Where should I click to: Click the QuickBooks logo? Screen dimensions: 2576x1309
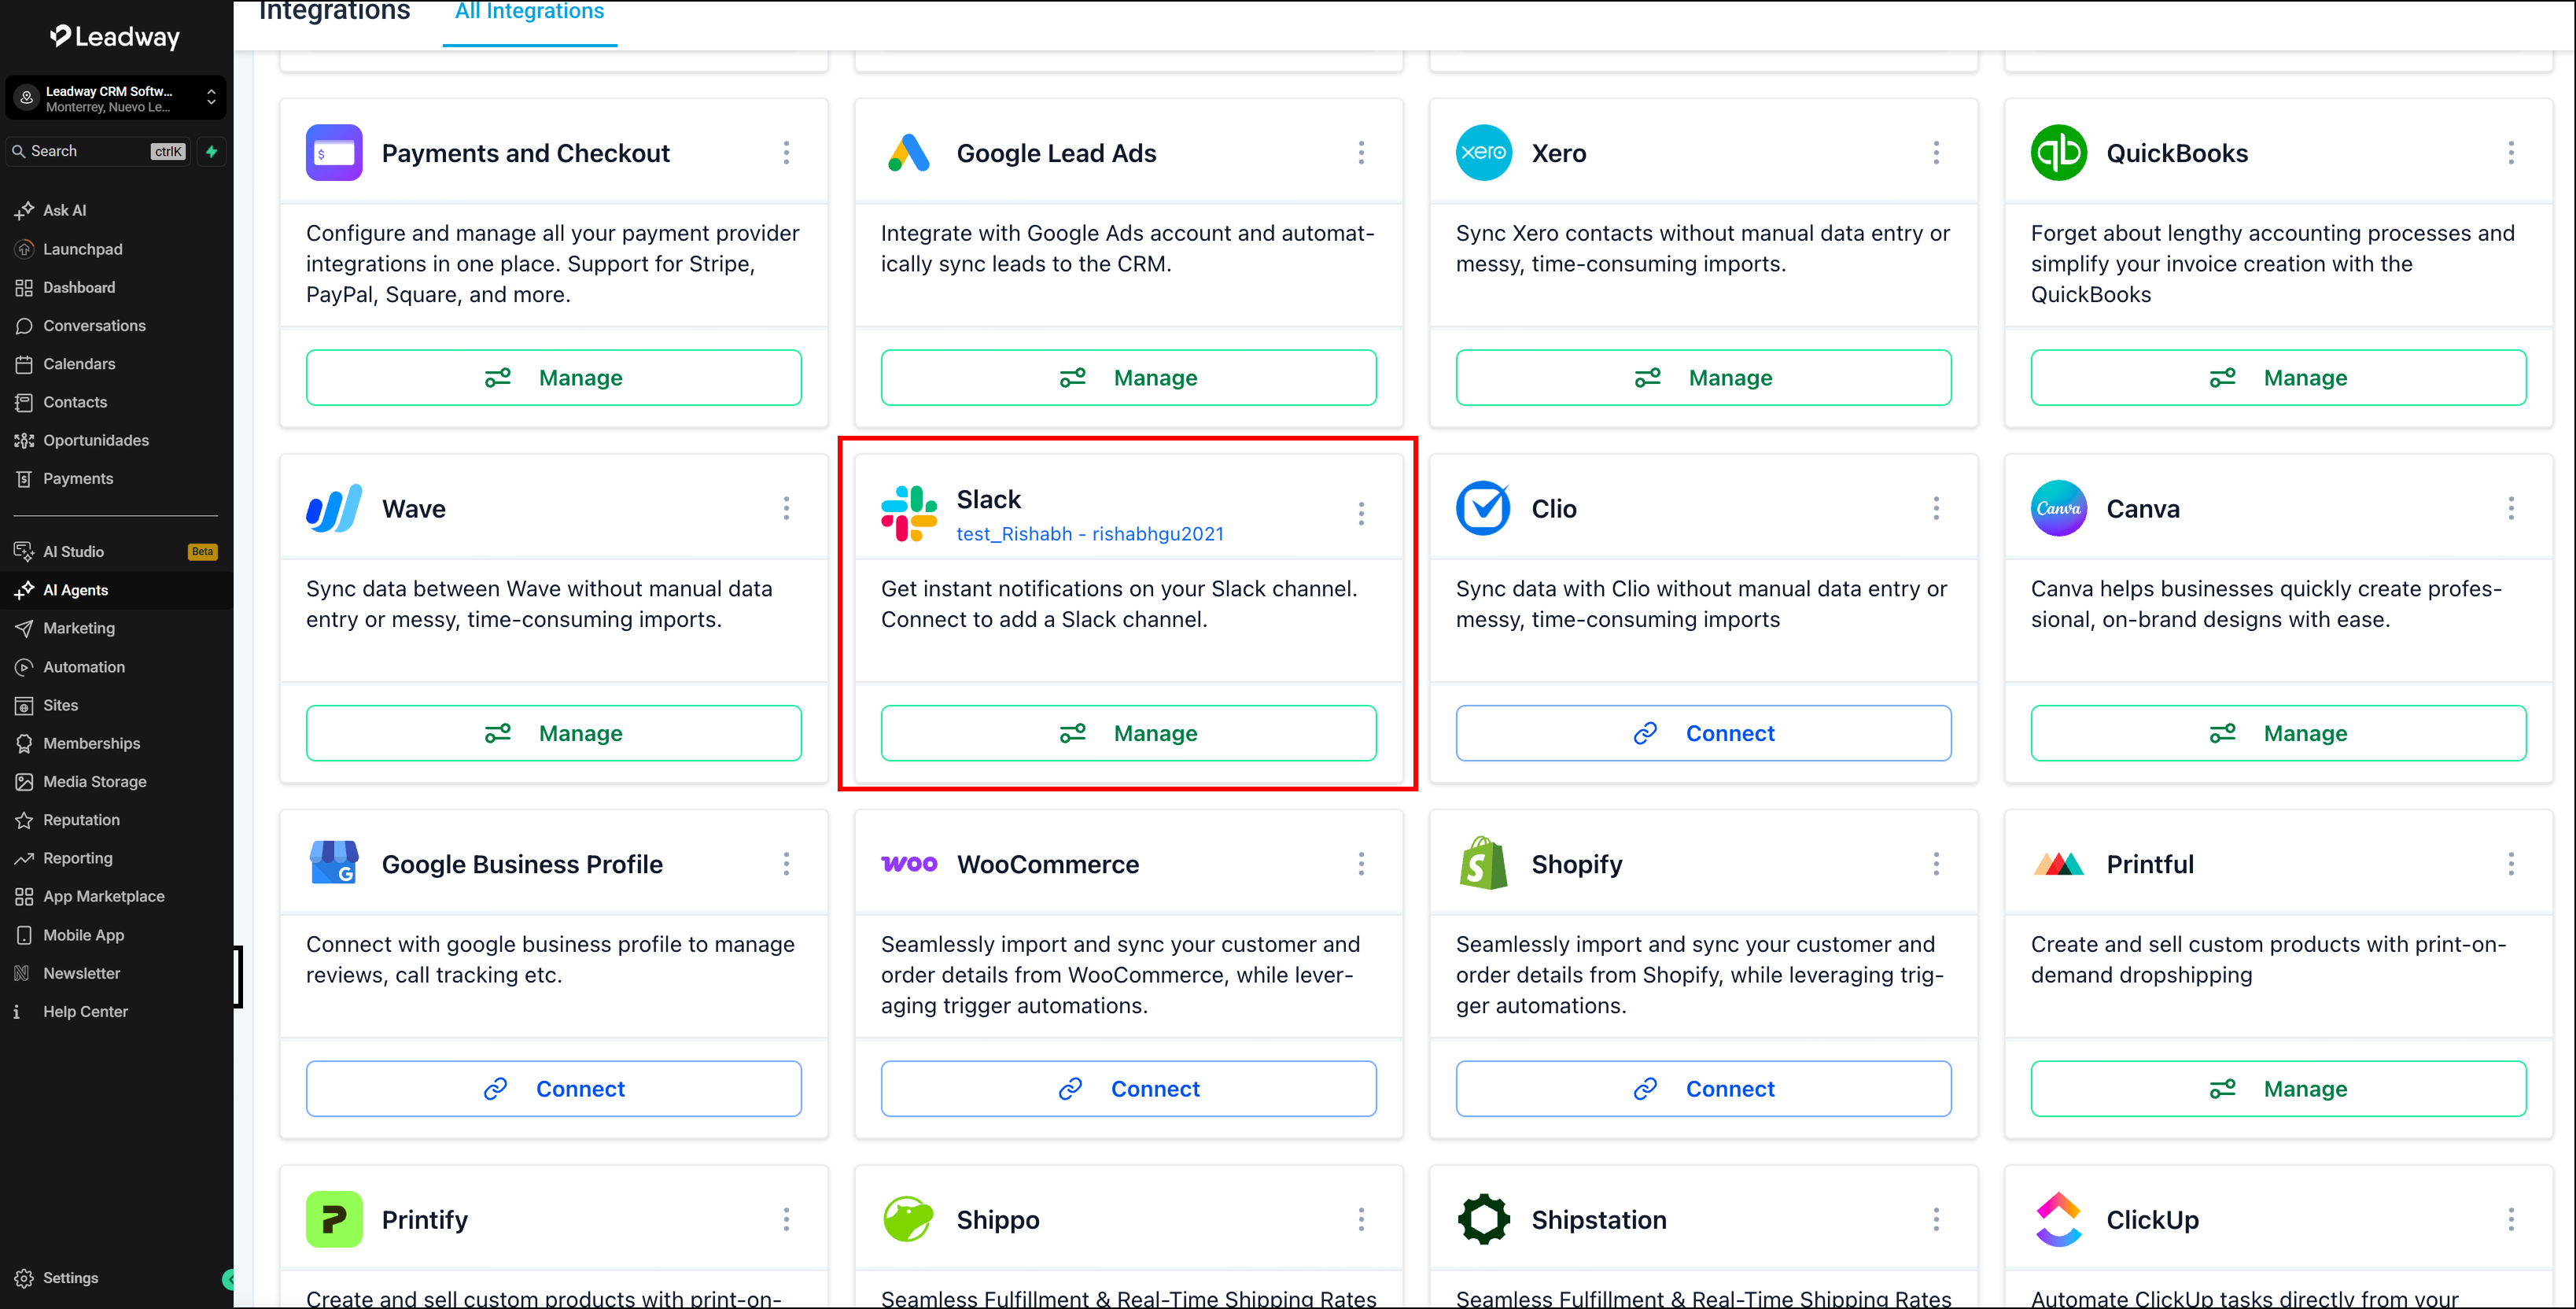(x=2058, y=153)
